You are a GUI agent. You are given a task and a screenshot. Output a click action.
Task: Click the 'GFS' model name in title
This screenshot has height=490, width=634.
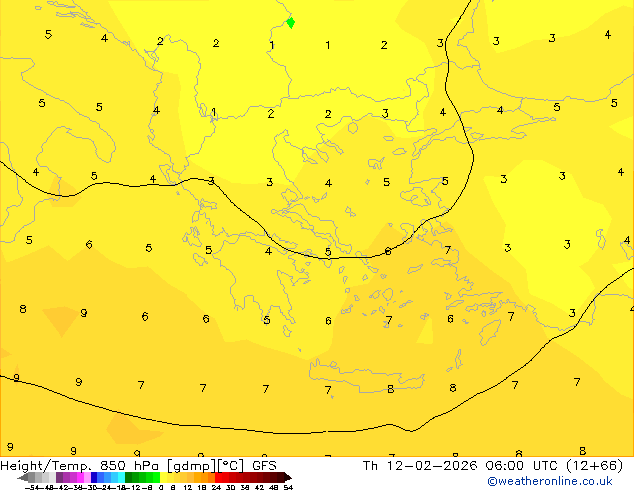(264, 466)
